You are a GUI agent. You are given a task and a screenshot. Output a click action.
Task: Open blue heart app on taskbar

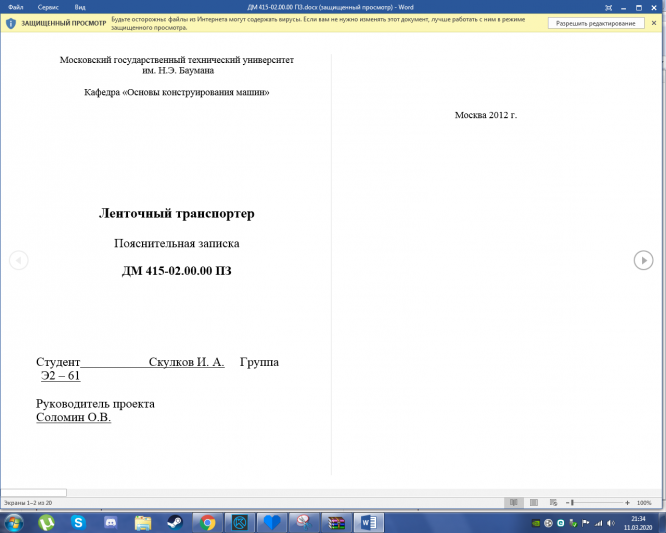tap(271, 522)
